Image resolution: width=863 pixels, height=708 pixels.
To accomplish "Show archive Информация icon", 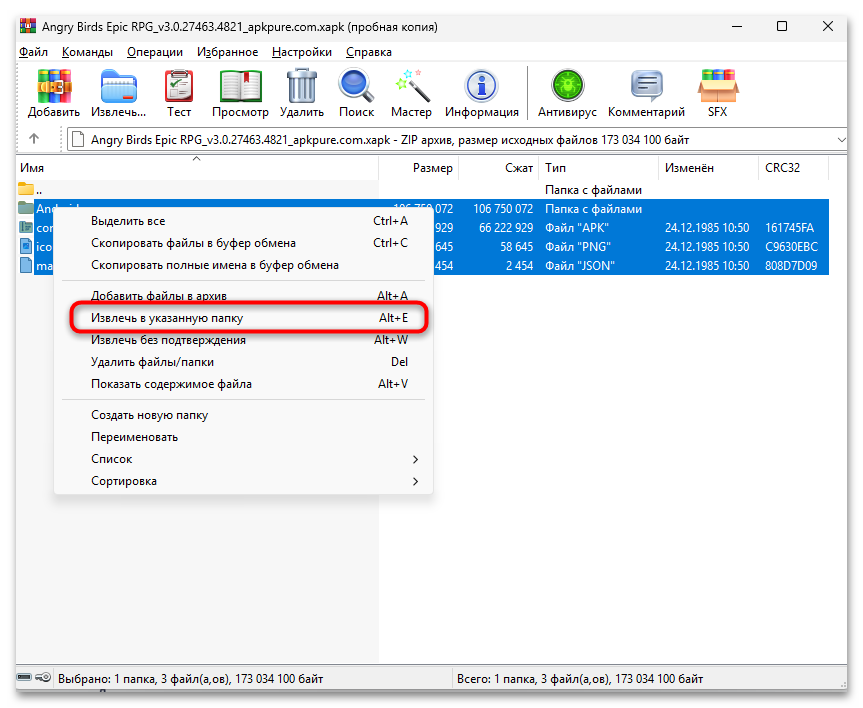I will [x=482, y=86].
